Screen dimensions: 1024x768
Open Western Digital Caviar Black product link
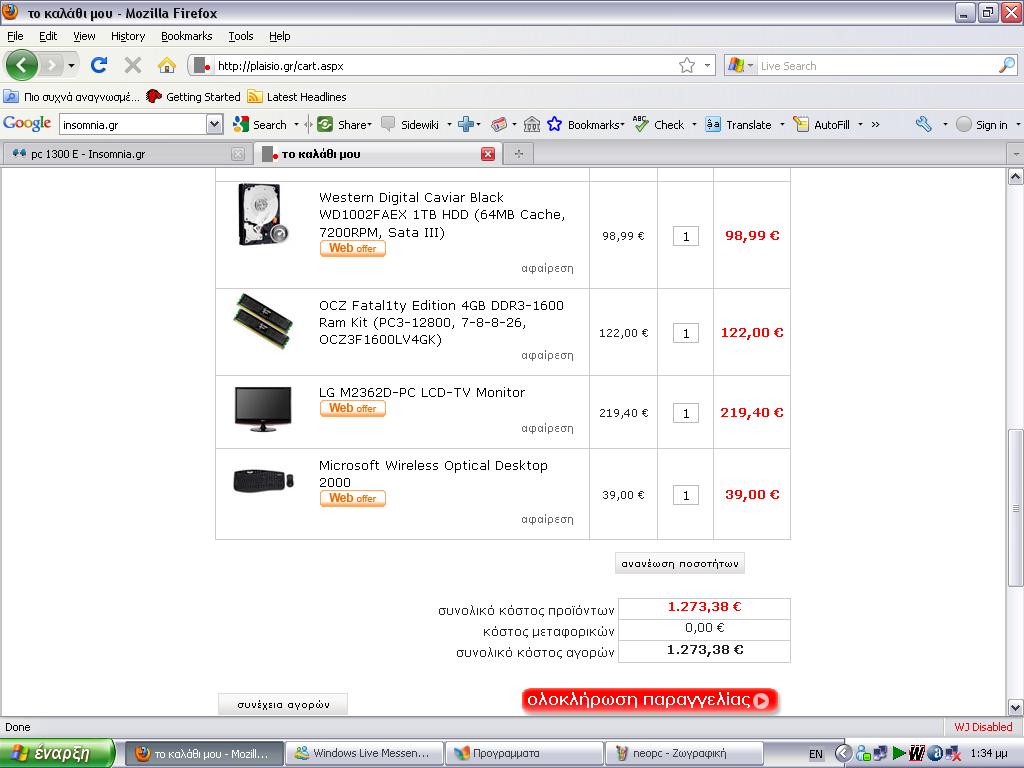coord(442,215)
